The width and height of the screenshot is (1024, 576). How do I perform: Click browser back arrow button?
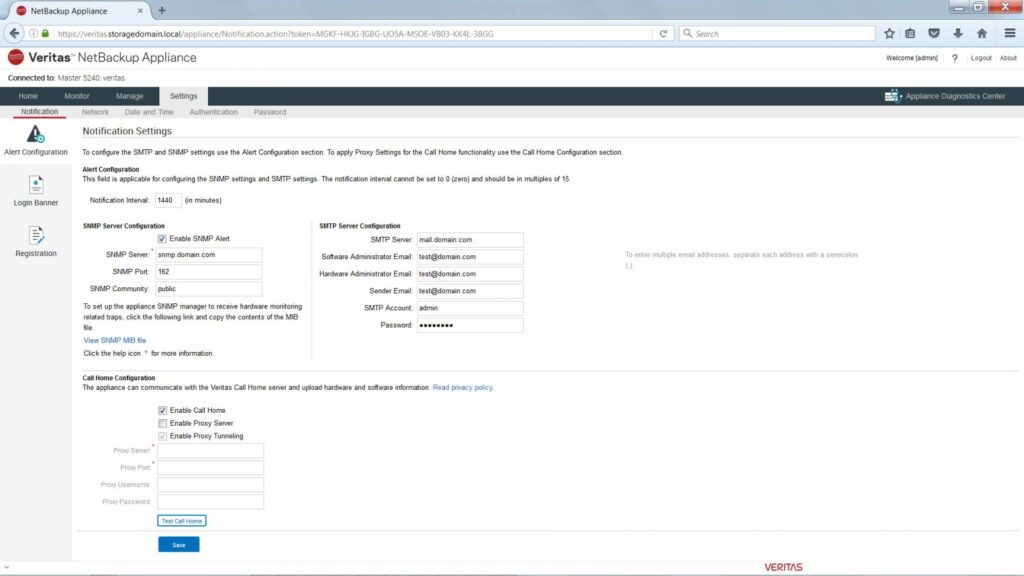(14, 33)
